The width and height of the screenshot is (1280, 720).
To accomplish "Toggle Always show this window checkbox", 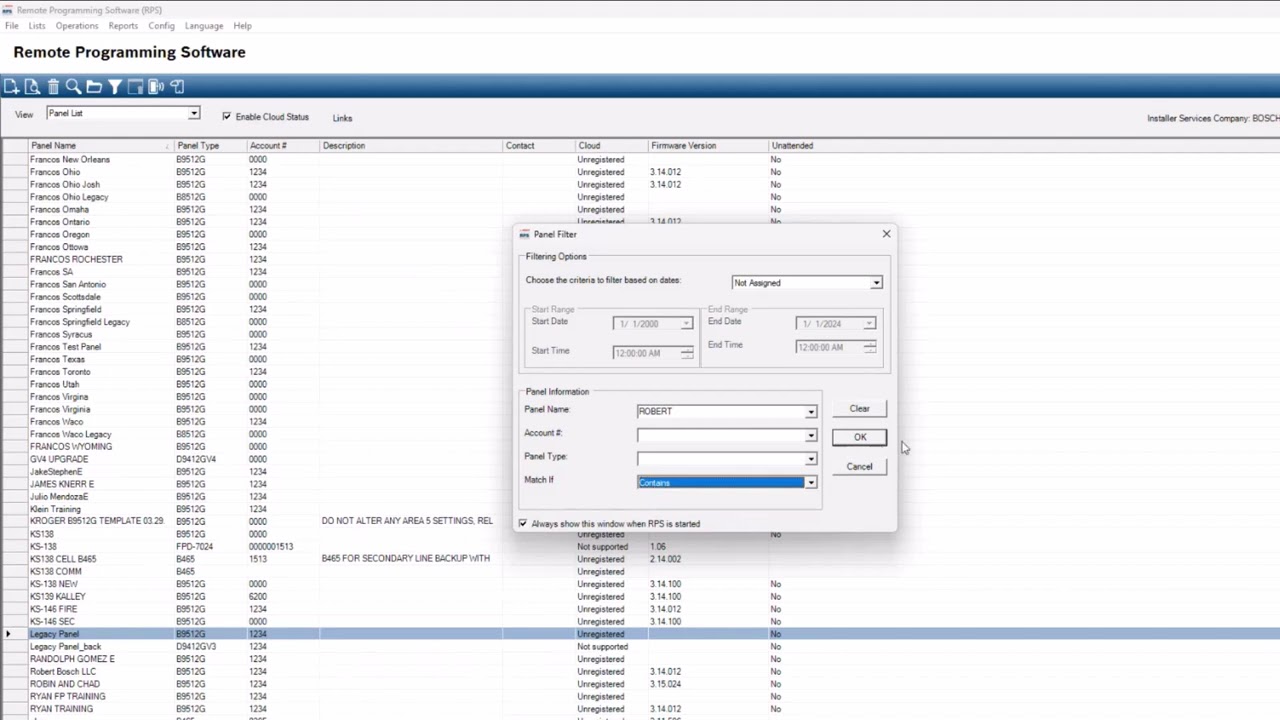I will 522,524.
